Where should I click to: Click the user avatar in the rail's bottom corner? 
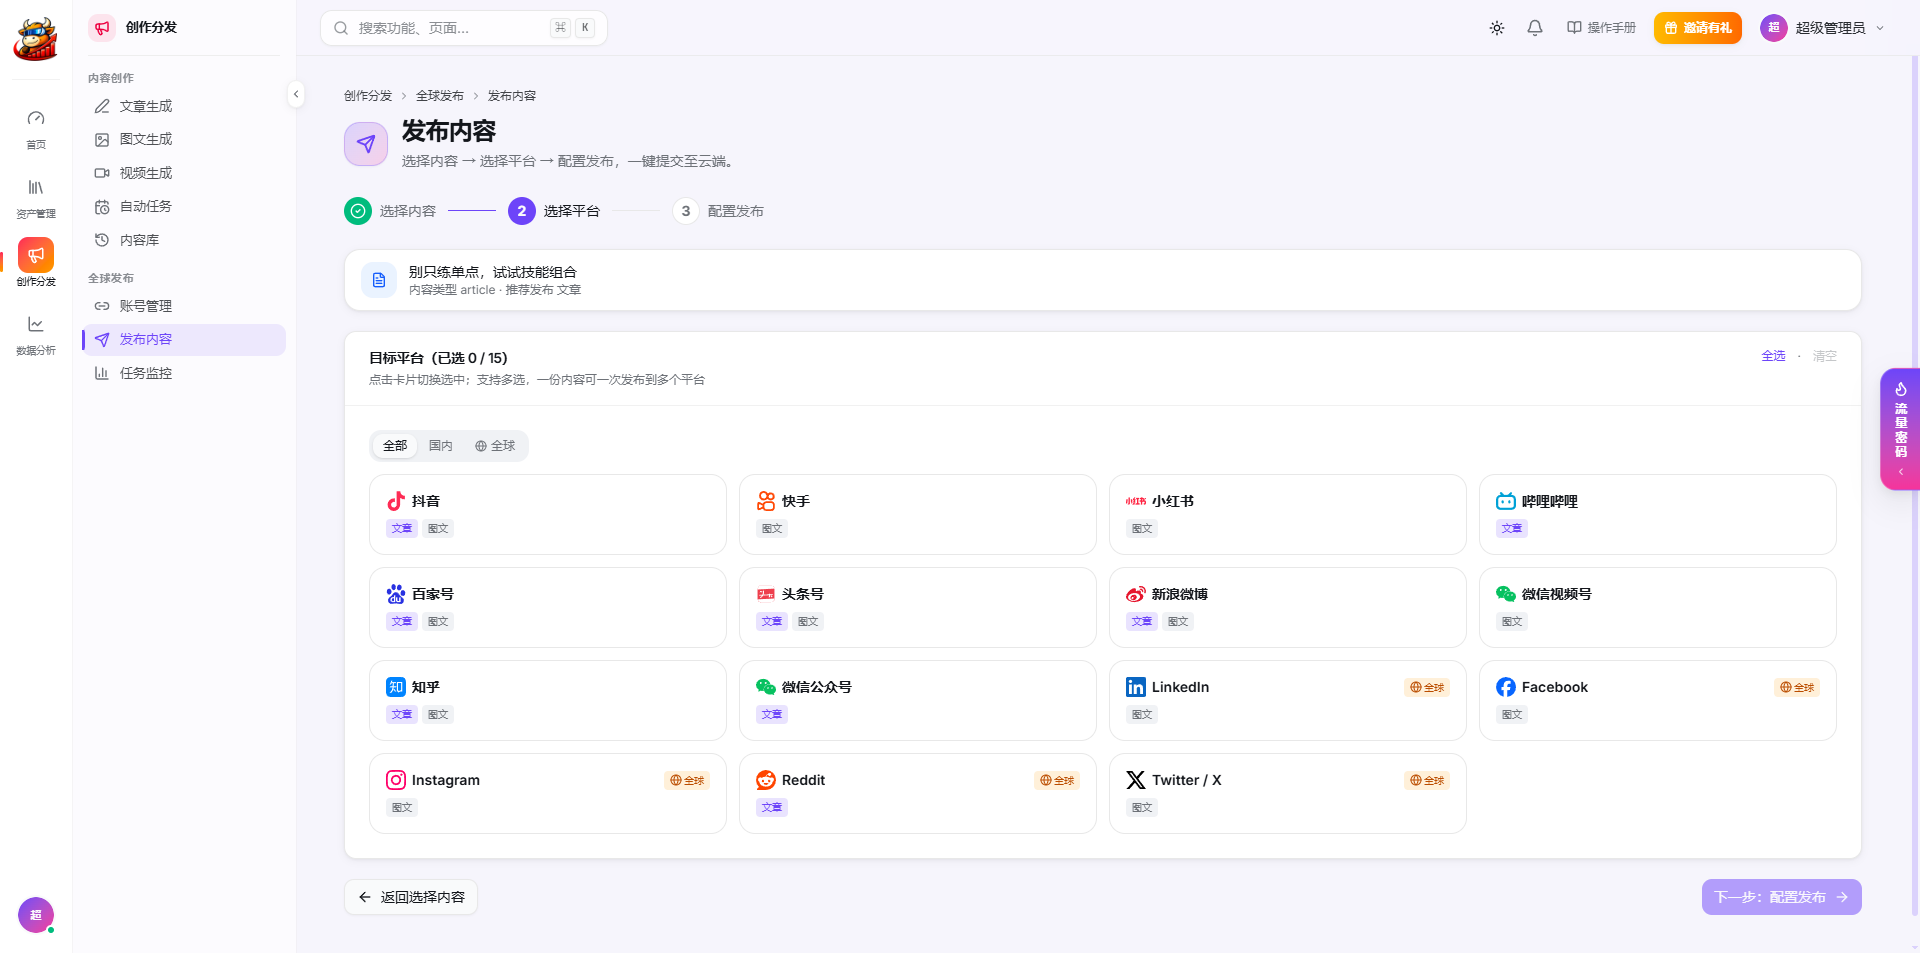[36, 915]
